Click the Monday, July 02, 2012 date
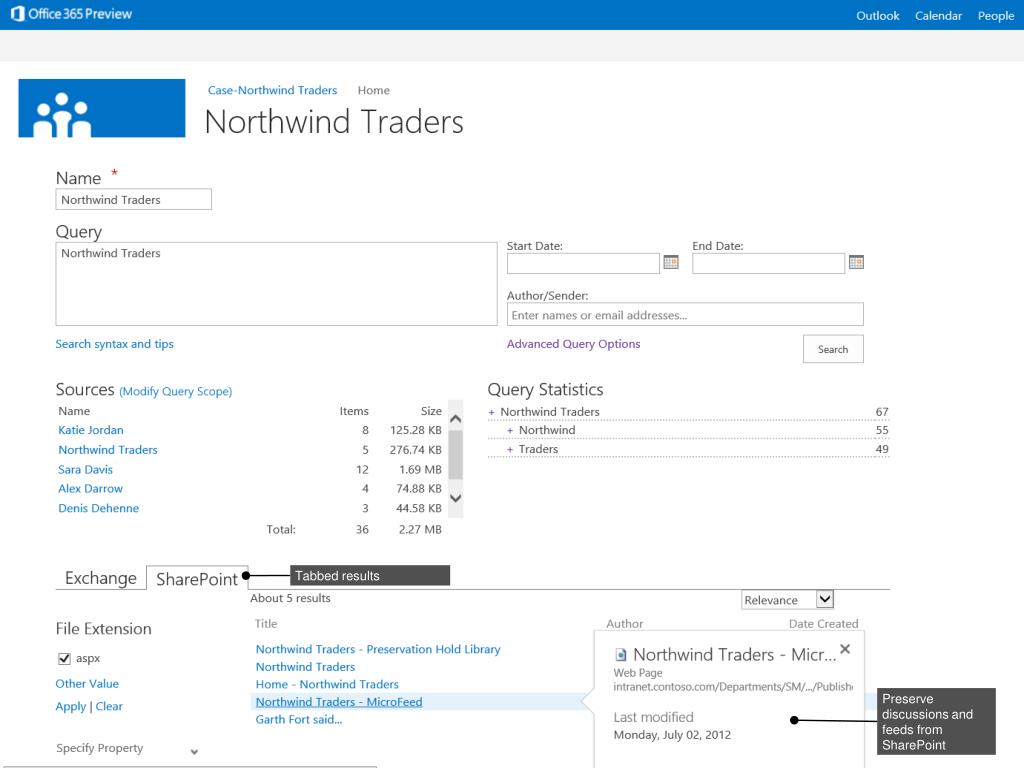 coord(672,735)
